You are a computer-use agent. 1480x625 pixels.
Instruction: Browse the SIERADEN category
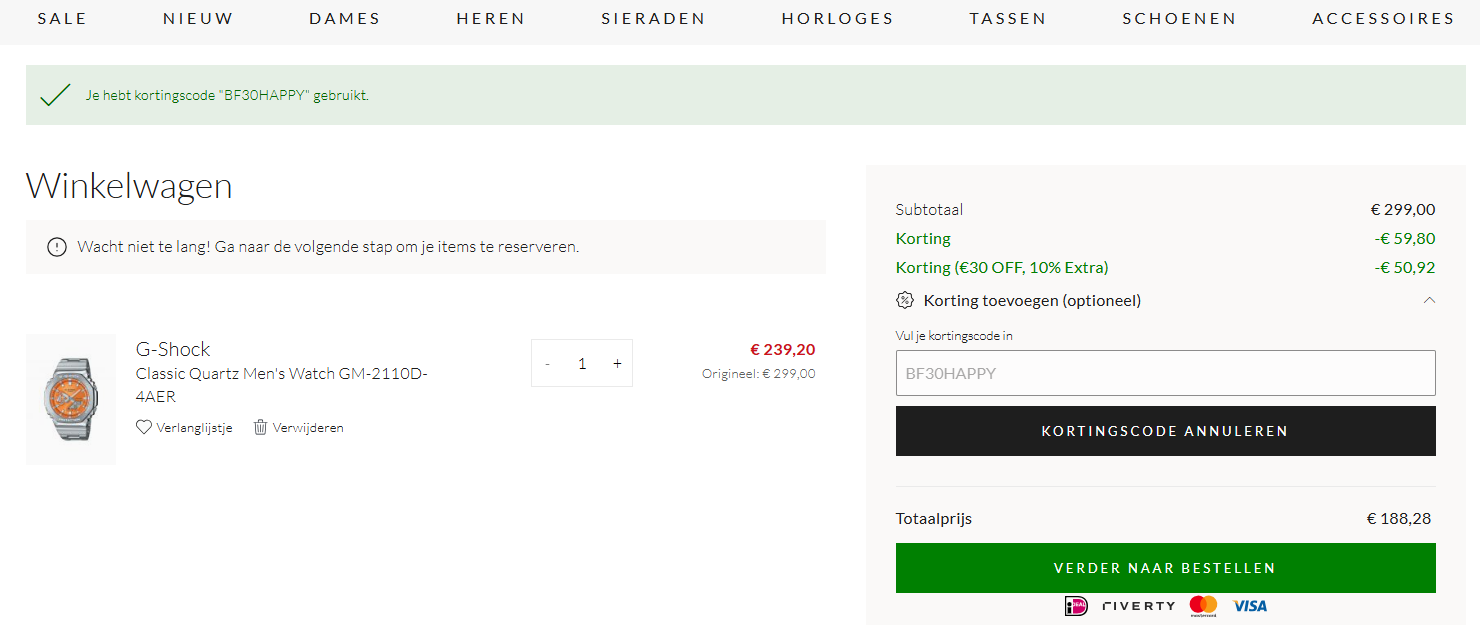(653, 19)
